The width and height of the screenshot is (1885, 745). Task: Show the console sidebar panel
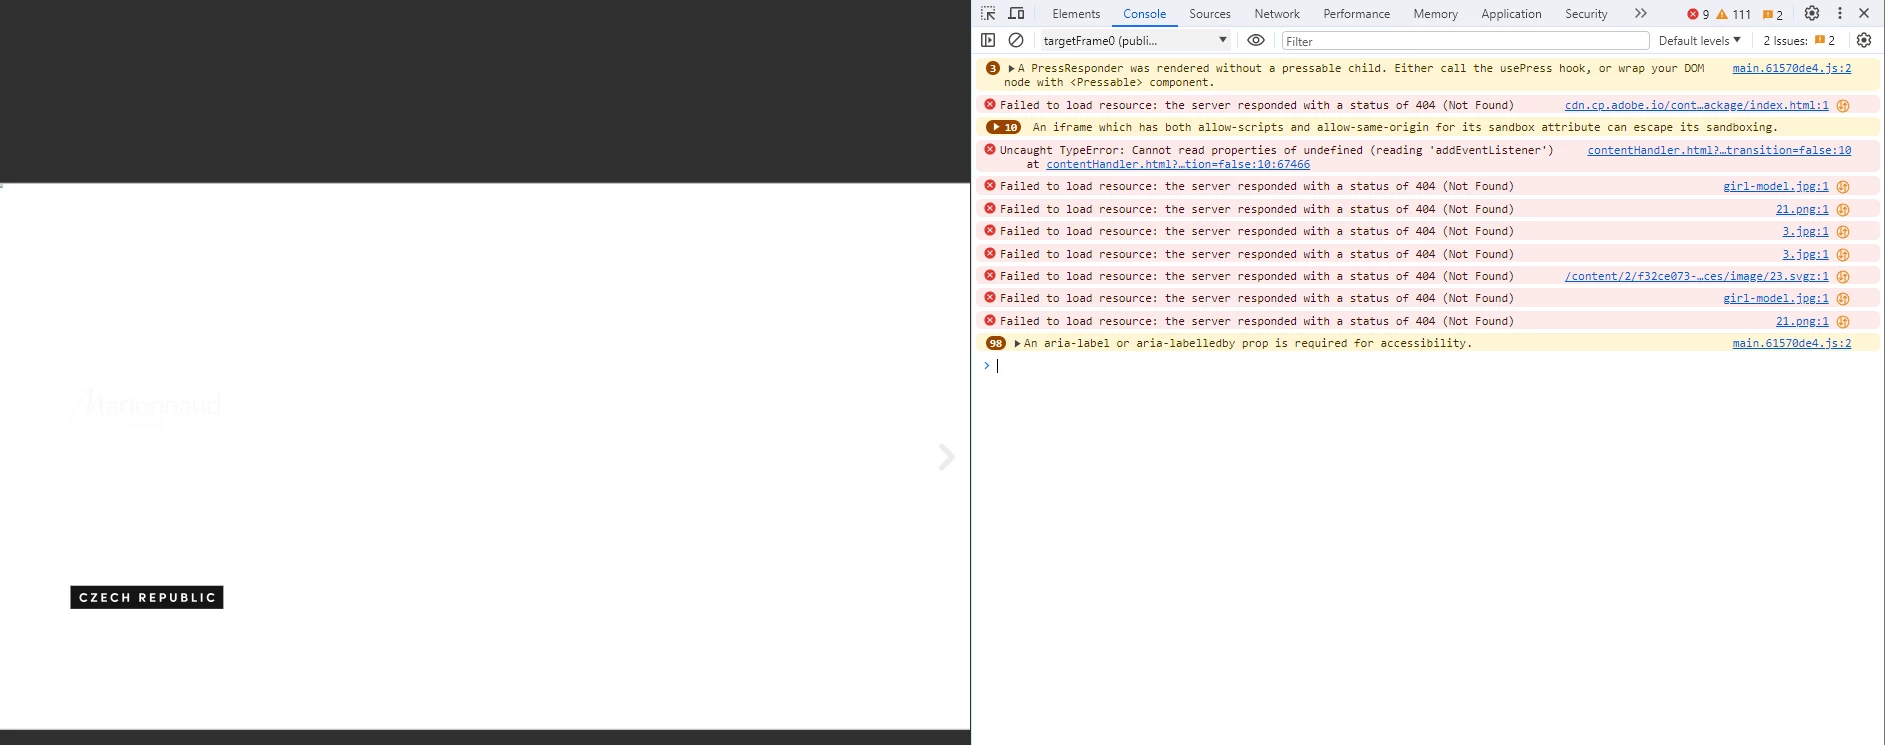pyautogui.click(x=988, y=41)
